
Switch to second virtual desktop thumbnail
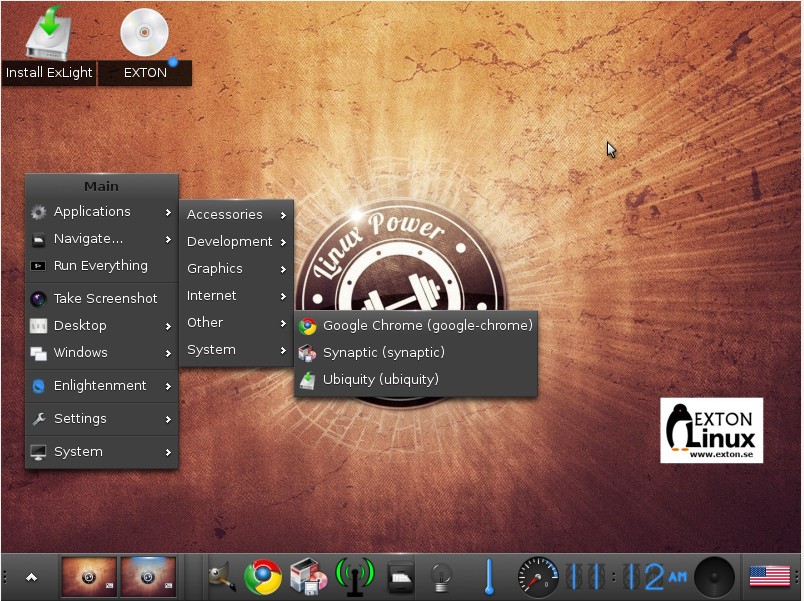point(148,577)
